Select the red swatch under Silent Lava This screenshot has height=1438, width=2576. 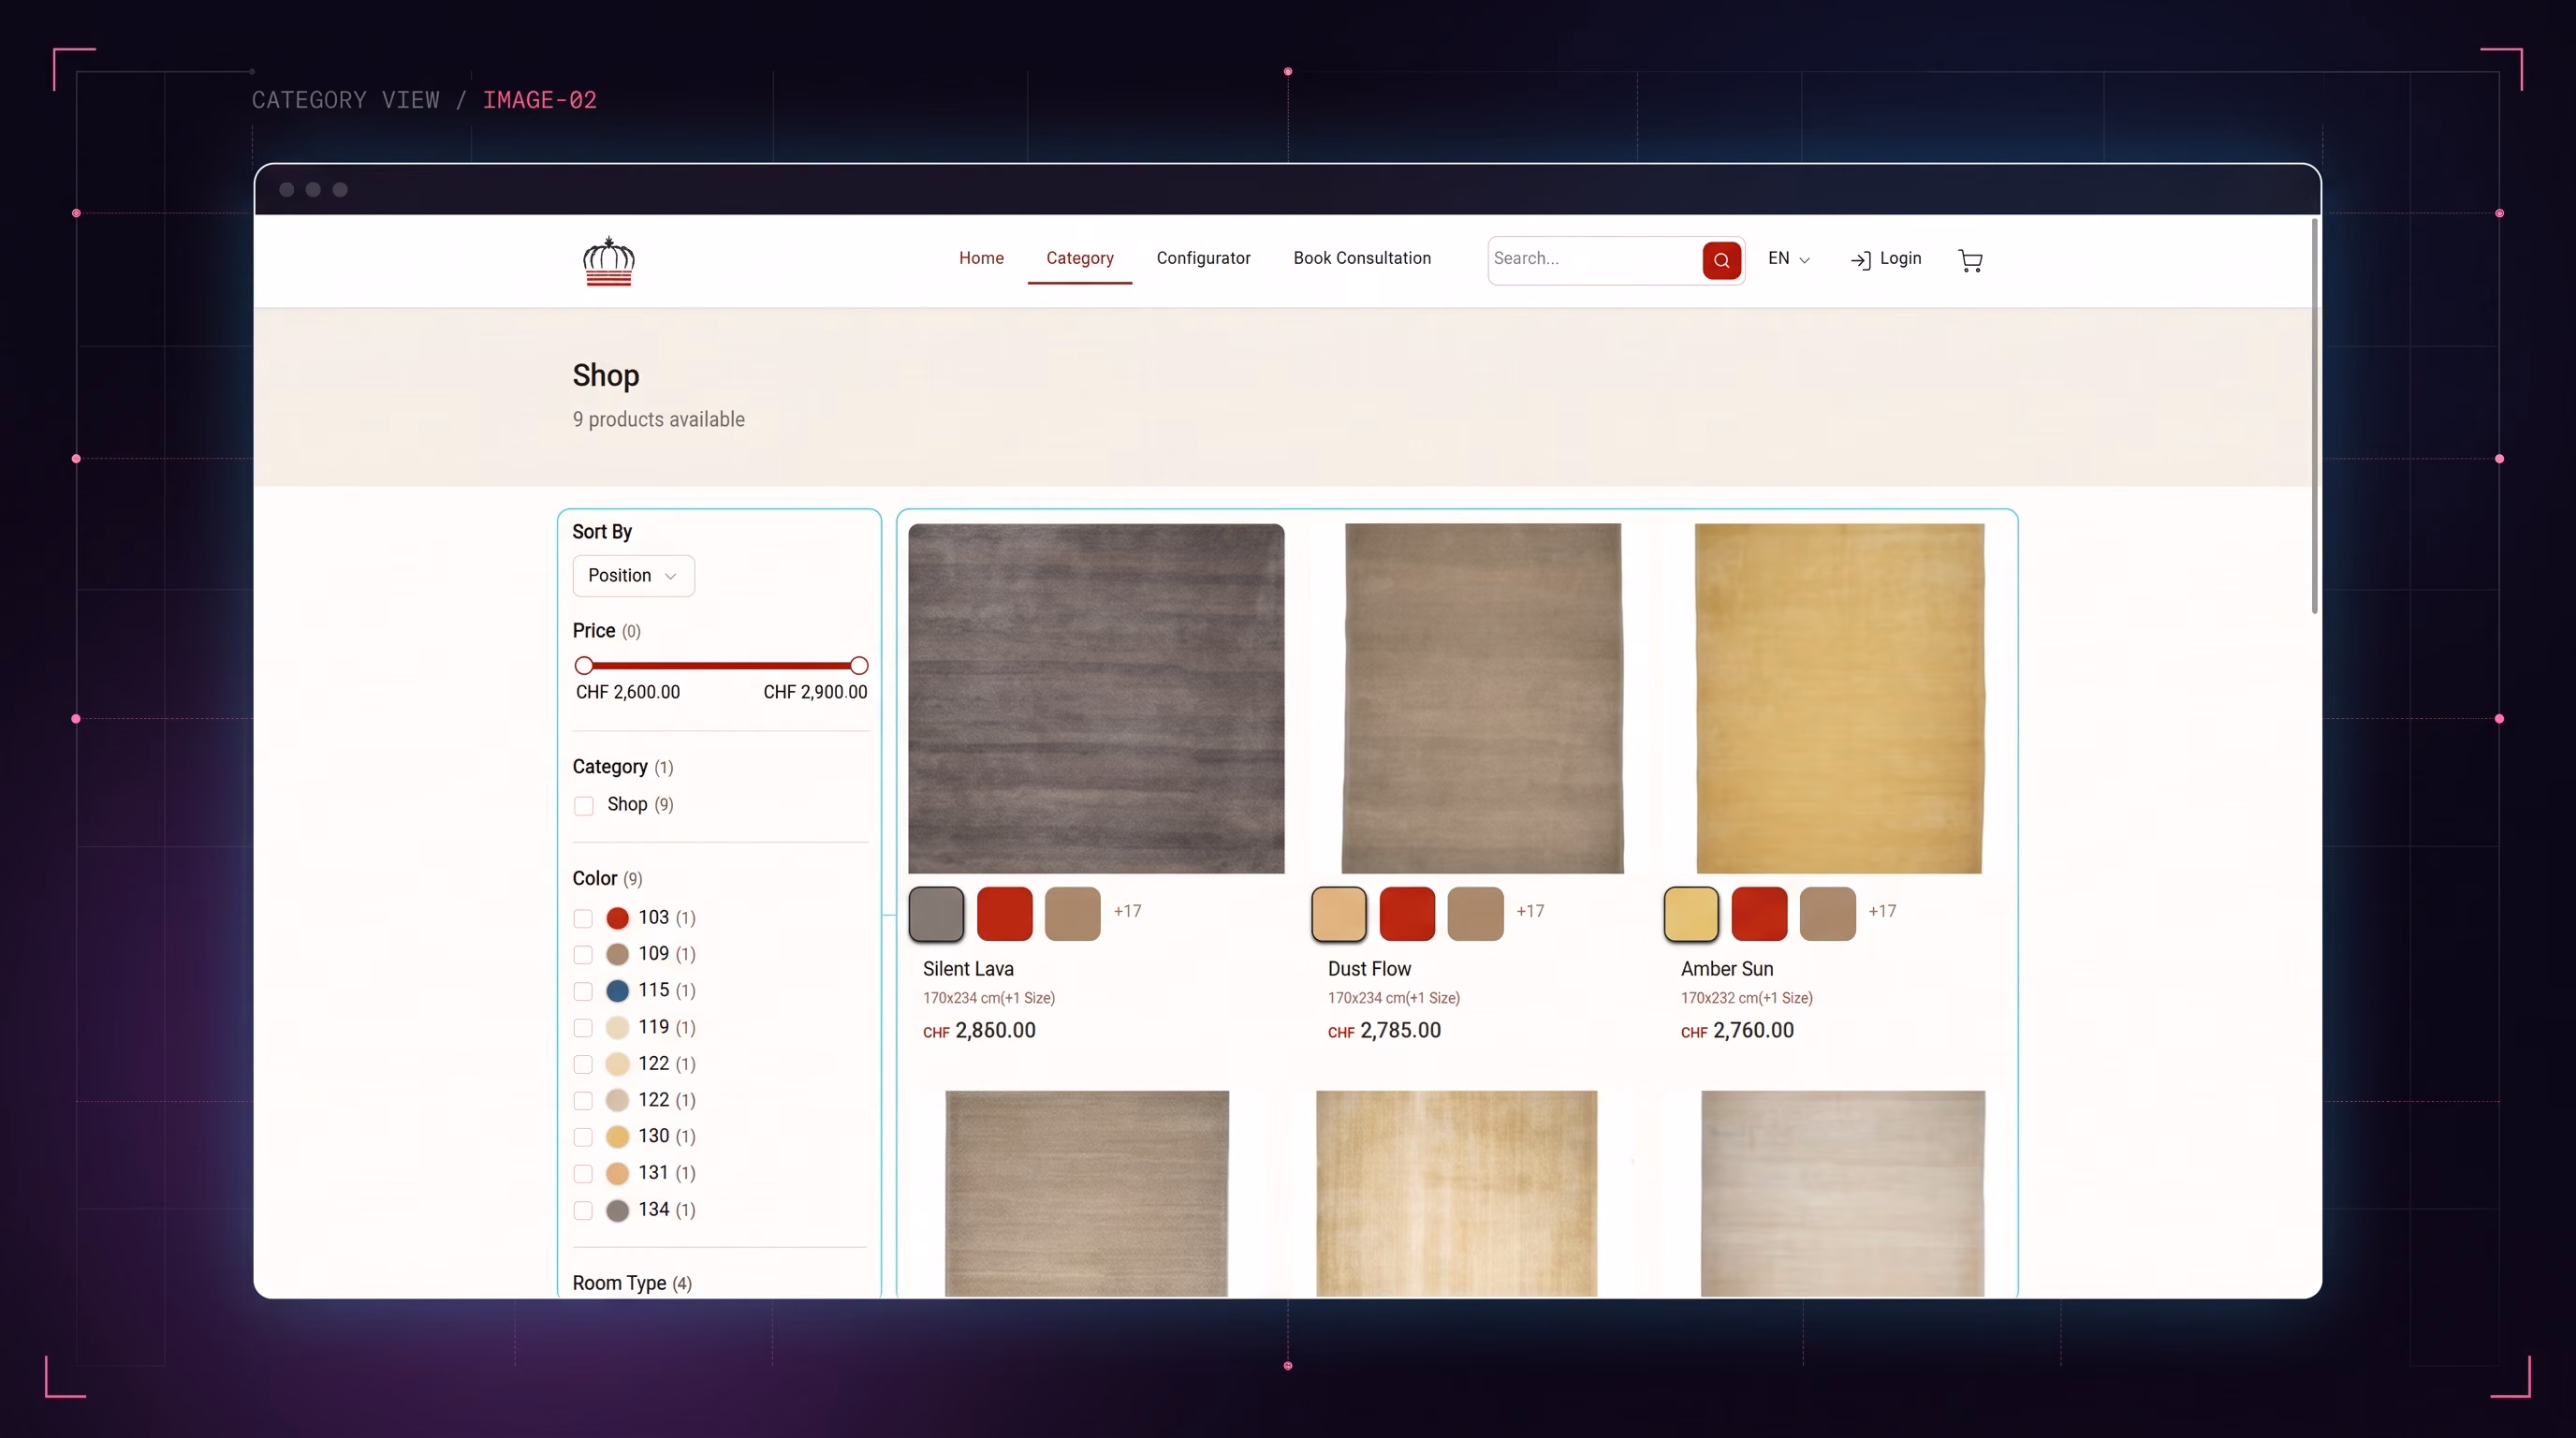[1004, 913]
